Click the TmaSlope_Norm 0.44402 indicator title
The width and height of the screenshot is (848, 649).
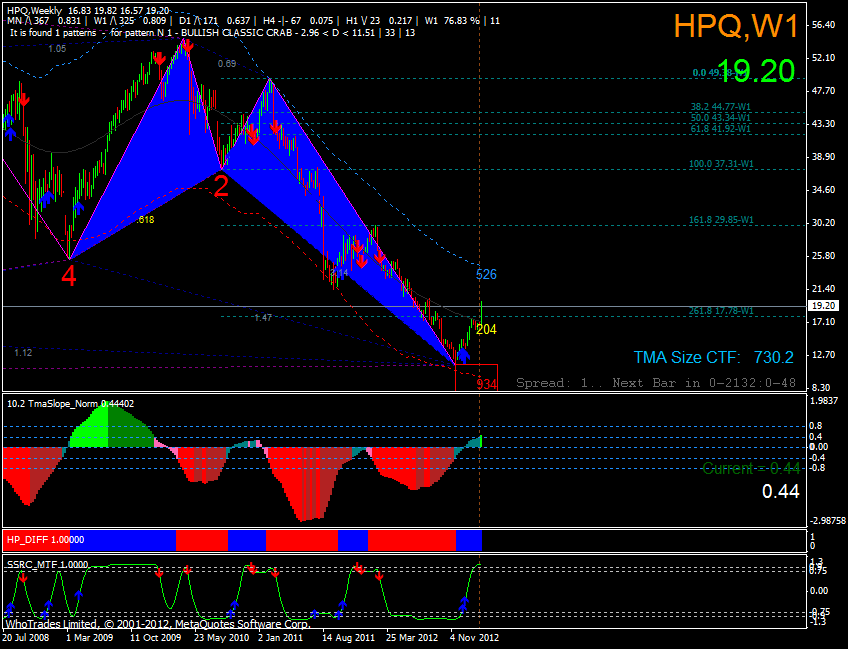click(x=70, y=403)
